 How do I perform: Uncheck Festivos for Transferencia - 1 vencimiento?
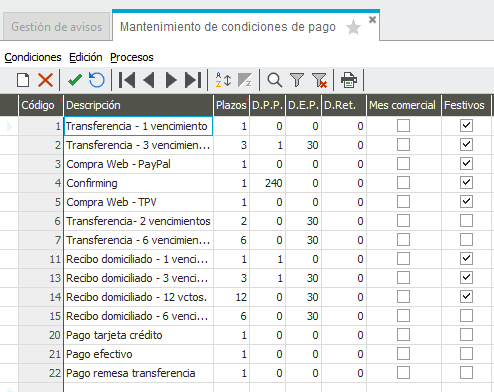[466, 126]
